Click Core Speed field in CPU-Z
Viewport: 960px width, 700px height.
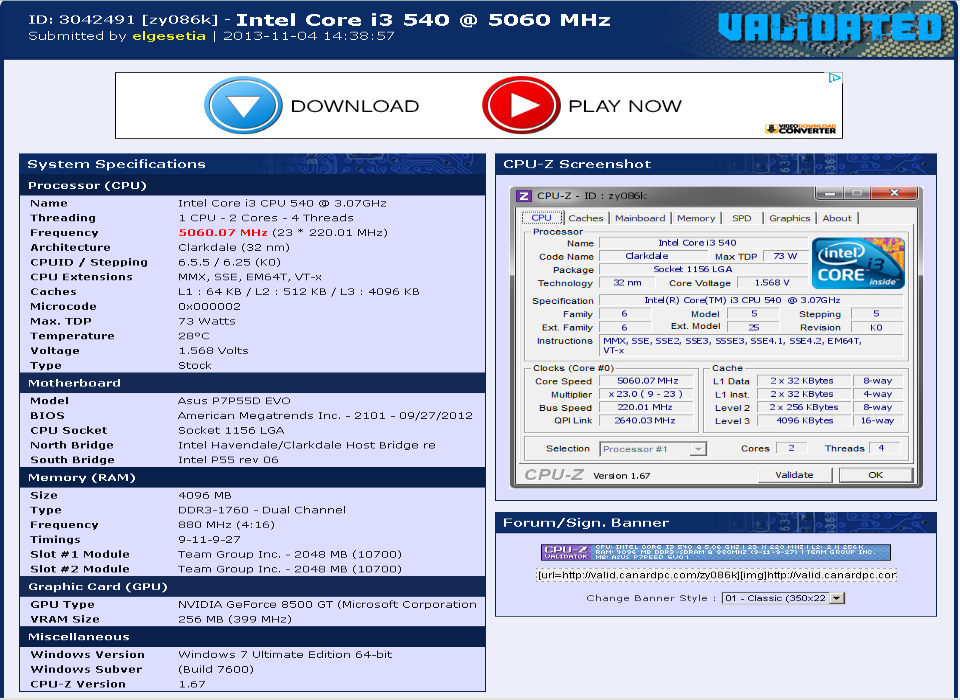point(647,381)
